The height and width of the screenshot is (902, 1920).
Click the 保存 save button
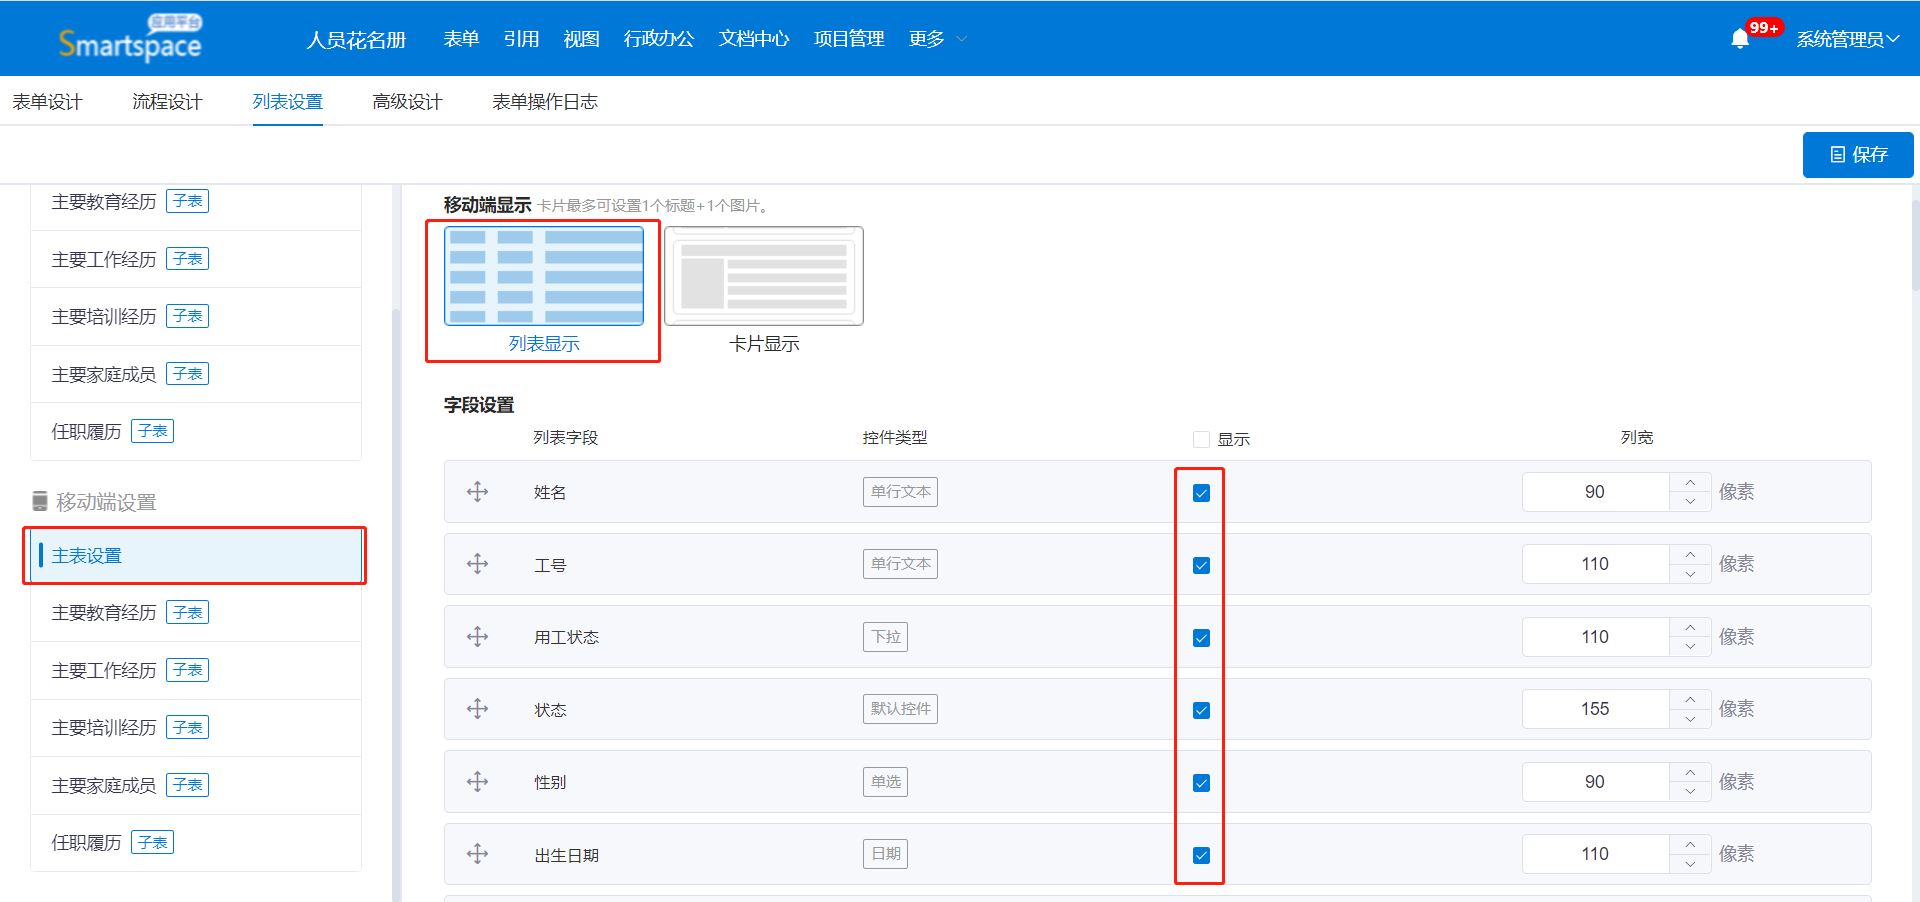(x=1858, y=155)
